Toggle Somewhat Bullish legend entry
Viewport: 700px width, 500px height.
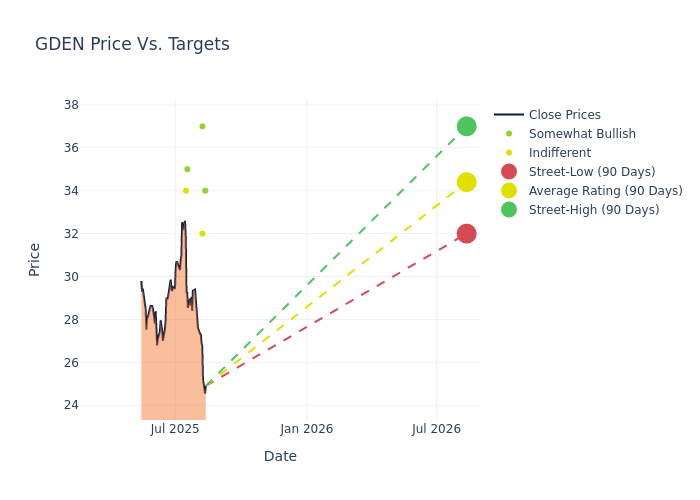click(582, 134)
